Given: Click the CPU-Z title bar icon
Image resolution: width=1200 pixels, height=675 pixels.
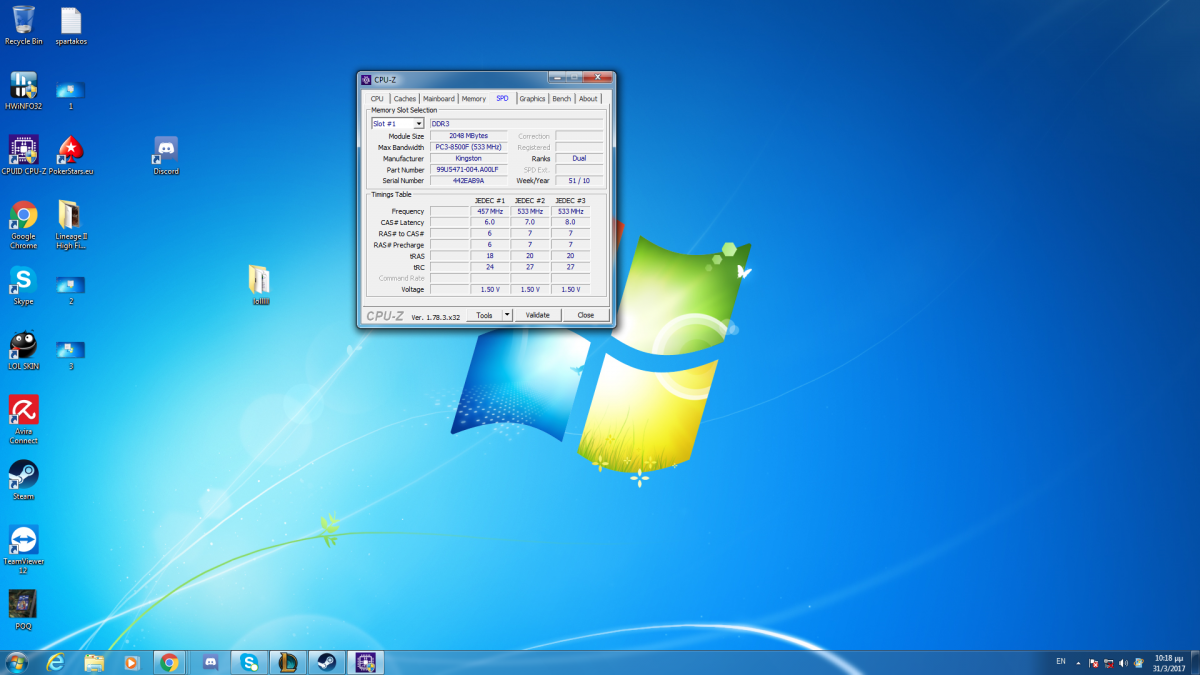Looking at the screenshot, I should [366, 80].
